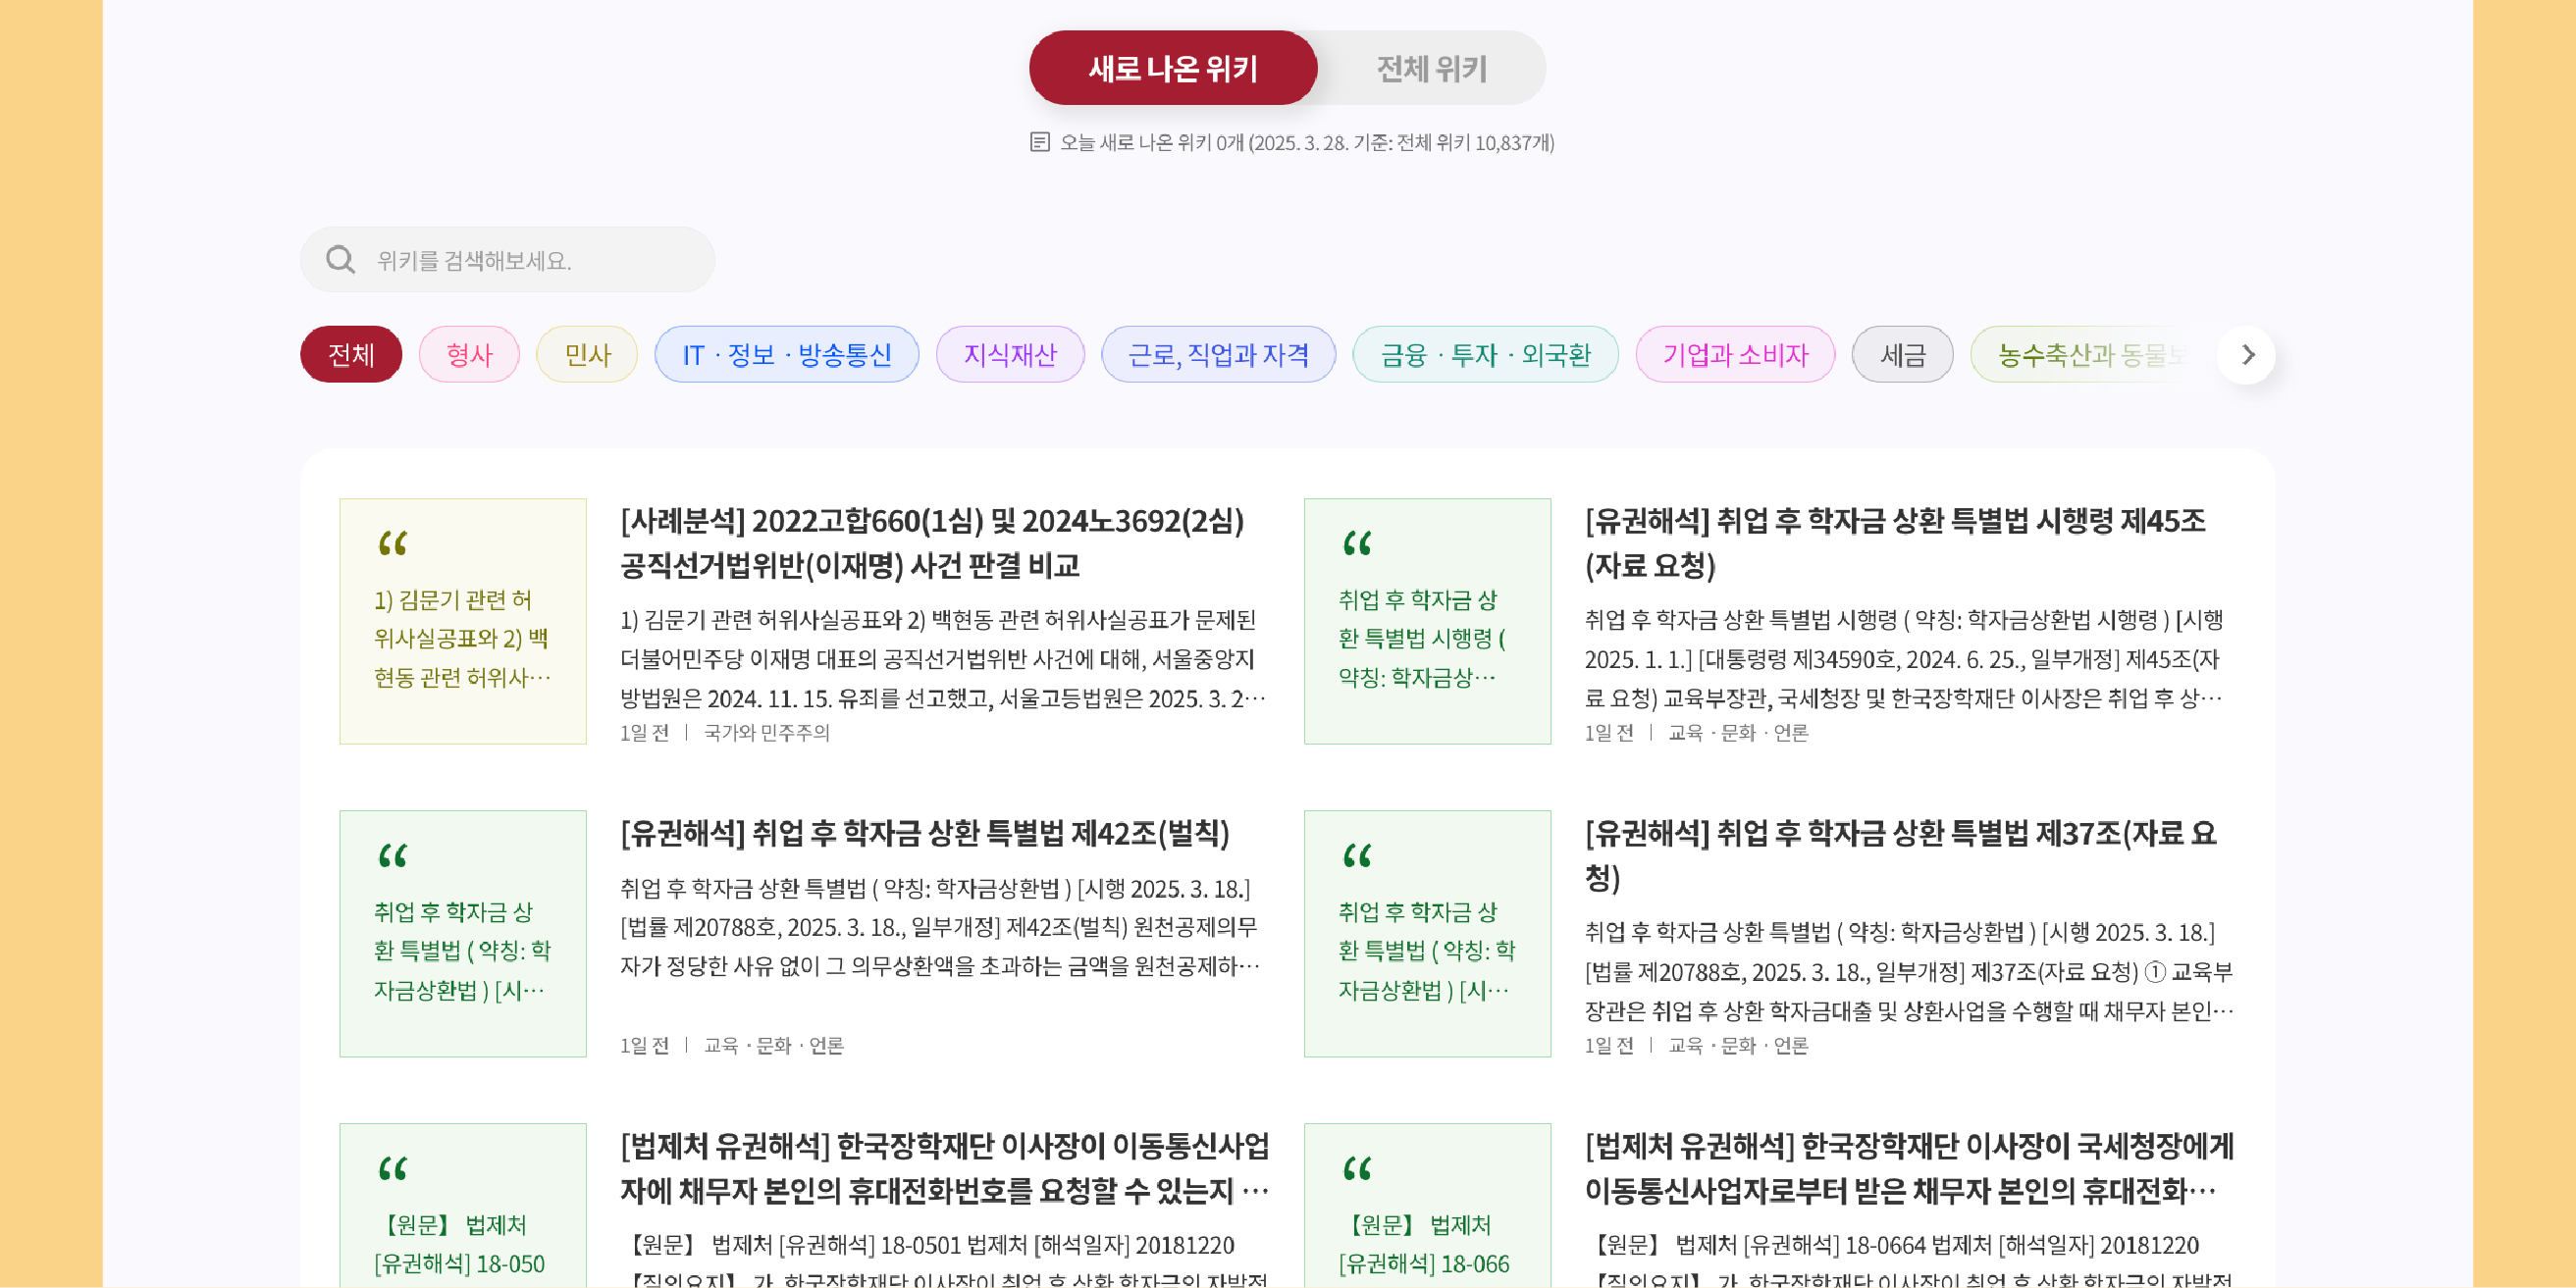Click quote thumbnail of the 제42조(벌칙) article
This screenshot has width=2576, height=1288.
pyautogui.click(x=463, y=933)
